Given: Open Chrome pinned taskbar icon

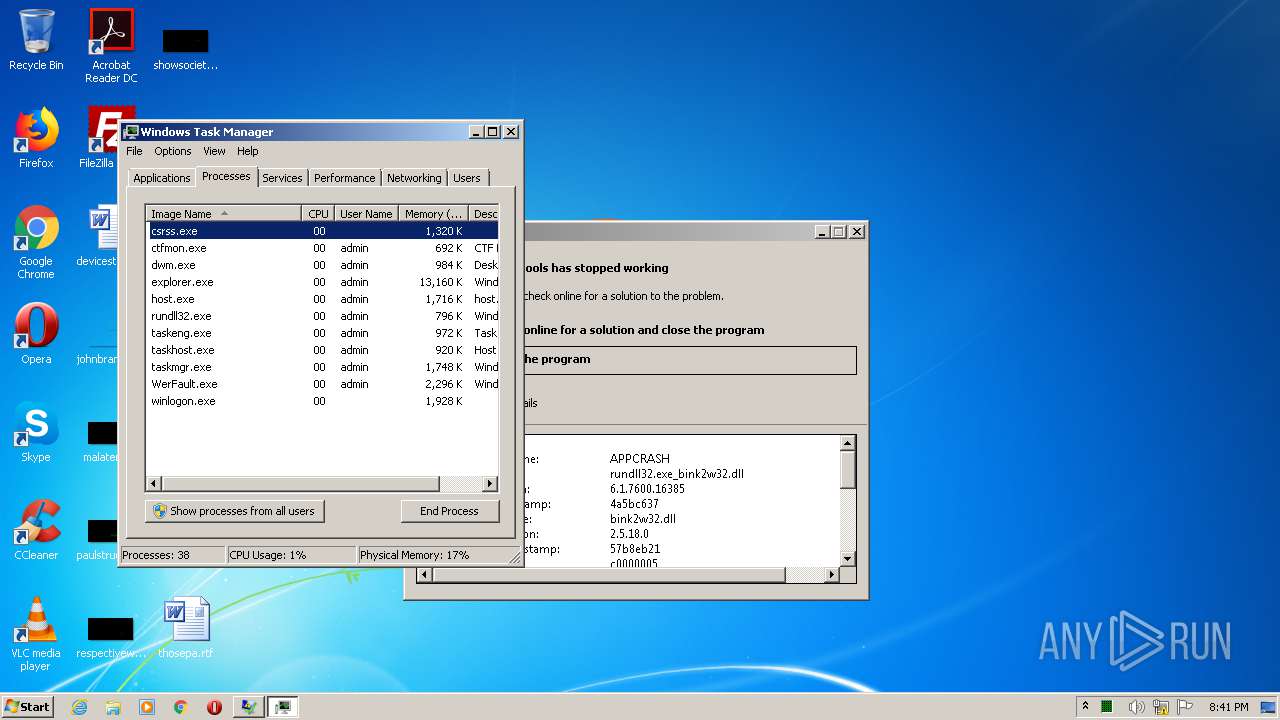Looking at the screenshot, I should tap(180, 707).
